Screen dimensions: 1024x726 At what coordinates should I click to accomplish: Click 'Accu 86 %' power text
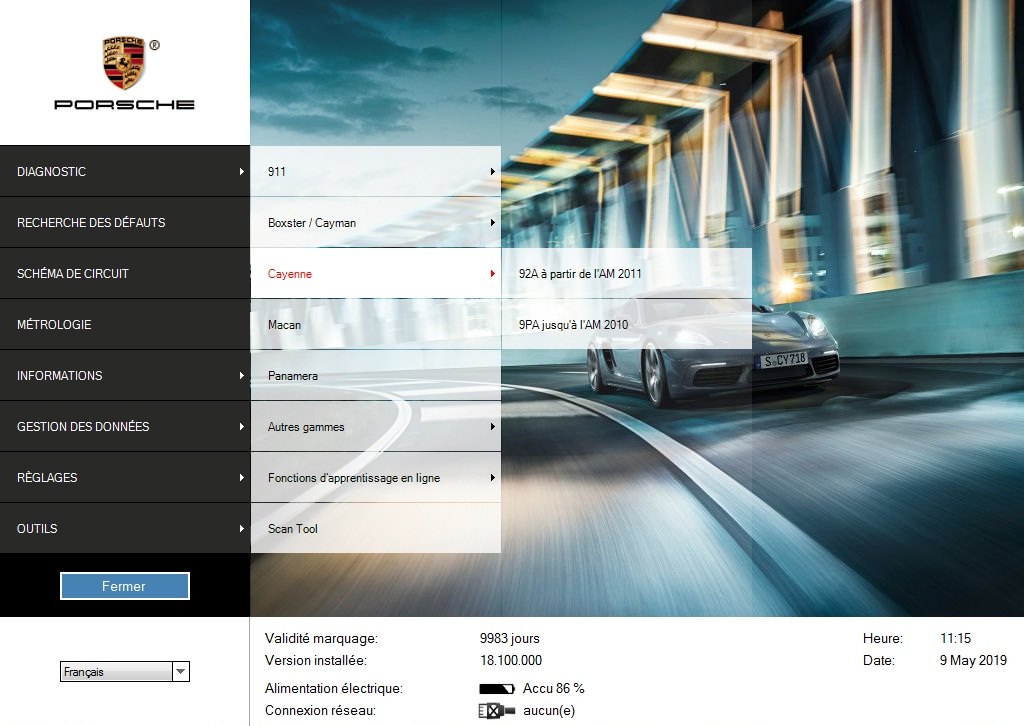pos(553,688)
